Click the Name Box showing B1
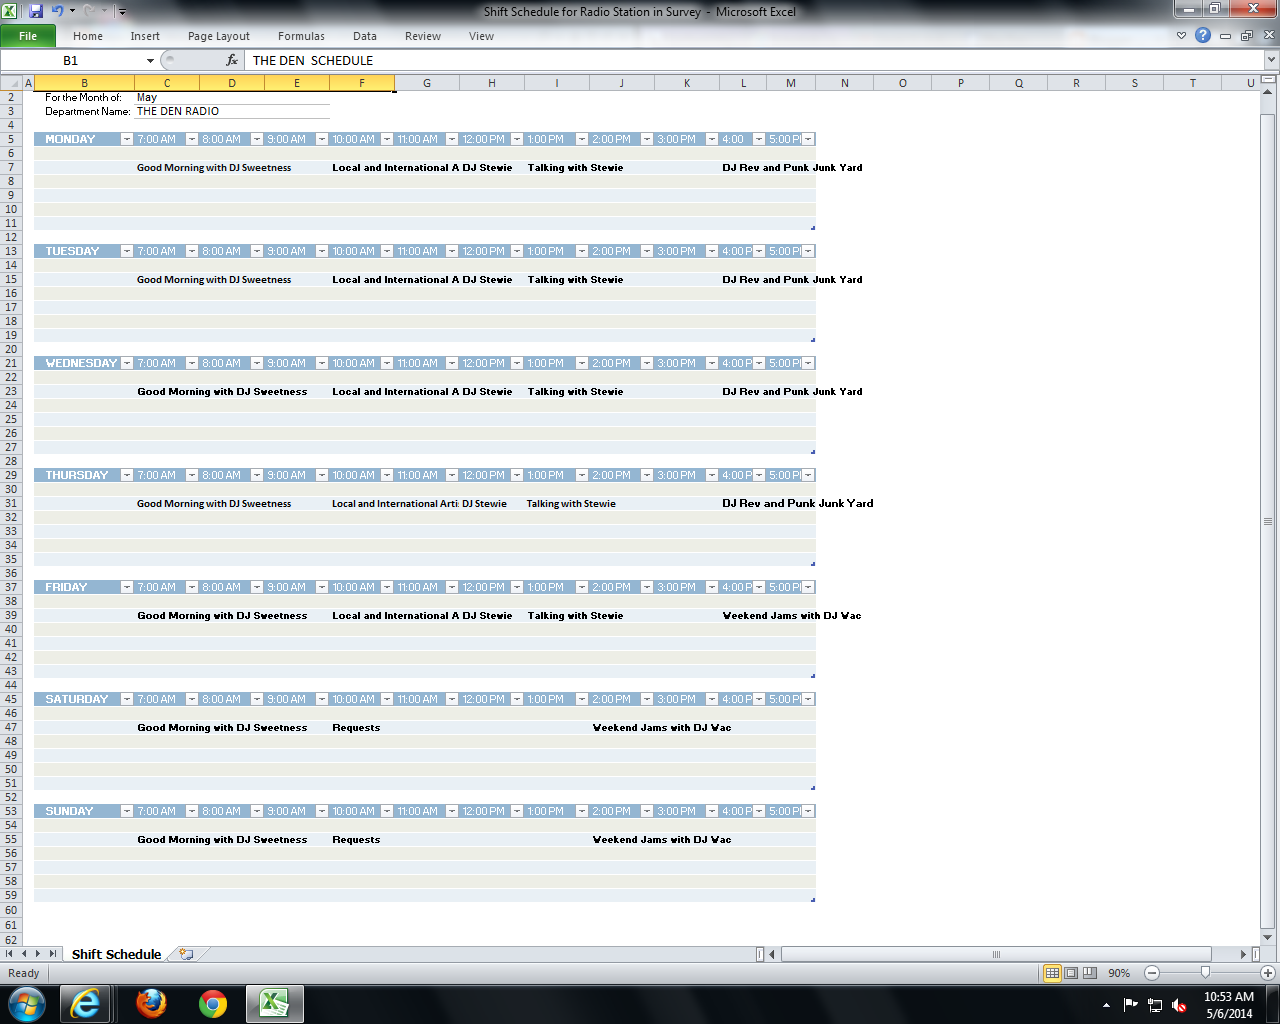1280x1024 pixels. [x=70, y=61]
